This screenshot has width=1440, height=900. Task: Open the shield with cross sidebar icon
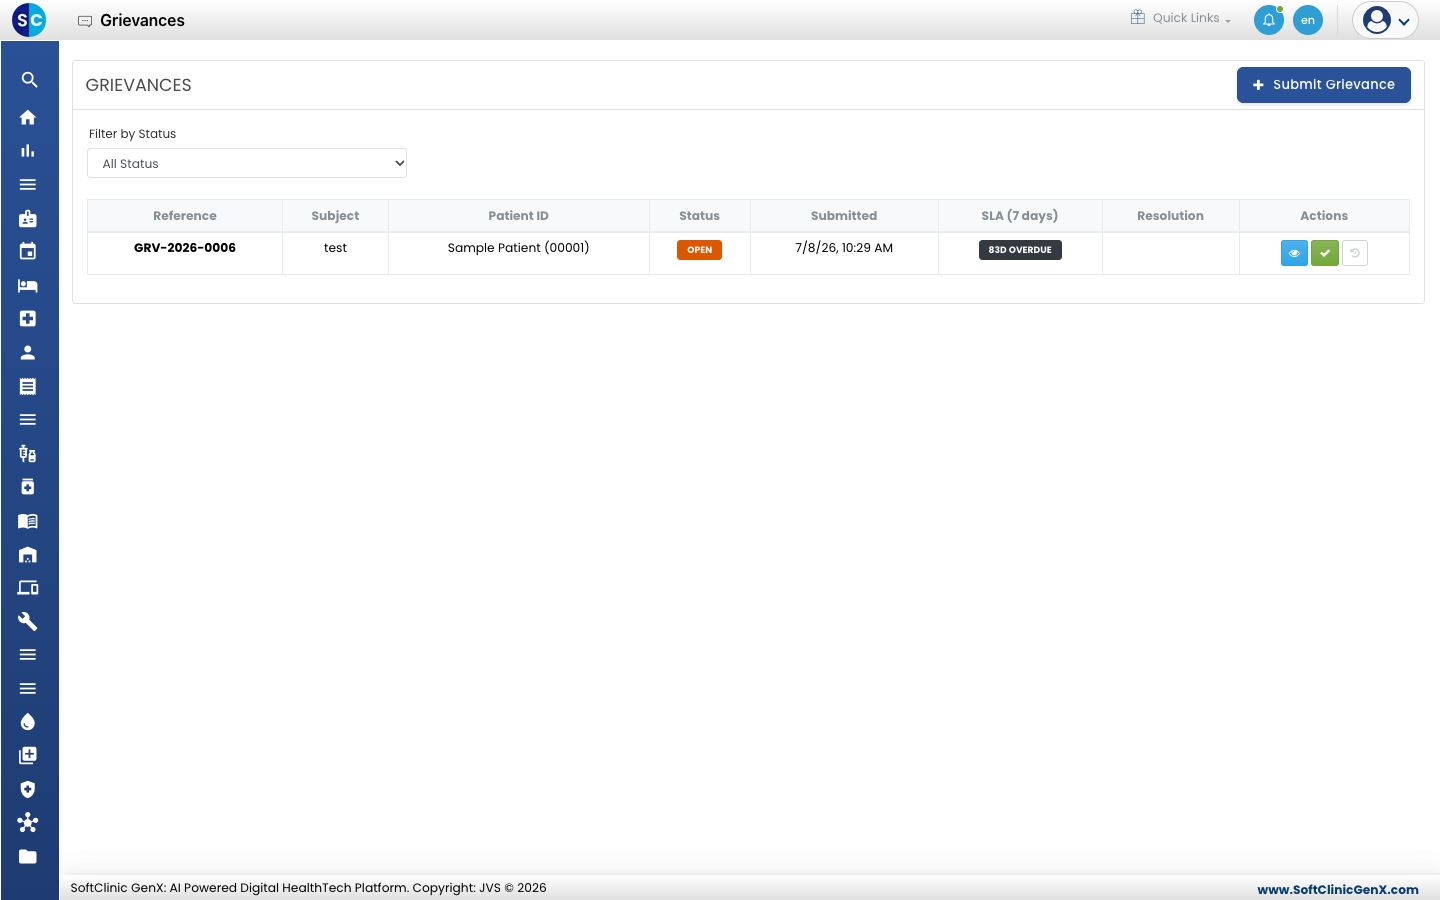28,789
